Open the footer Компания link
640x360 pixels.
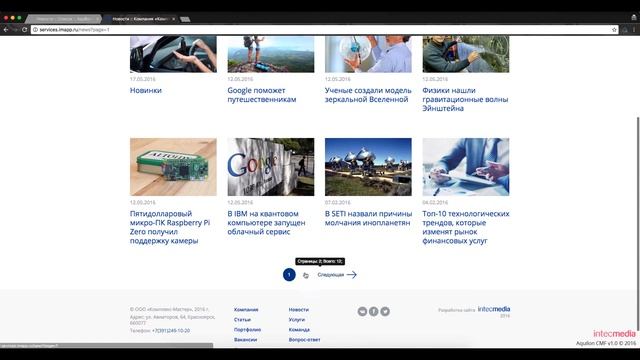click(x=246, y=310)
